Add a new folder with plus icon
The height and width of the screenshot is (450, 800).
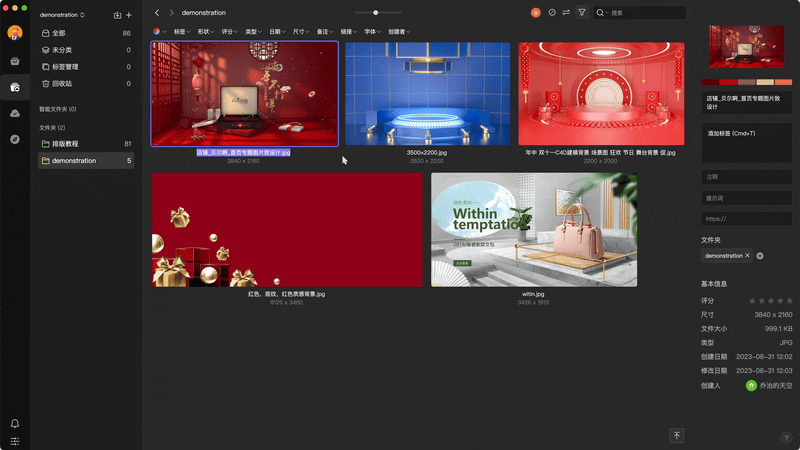coord(129,15)
